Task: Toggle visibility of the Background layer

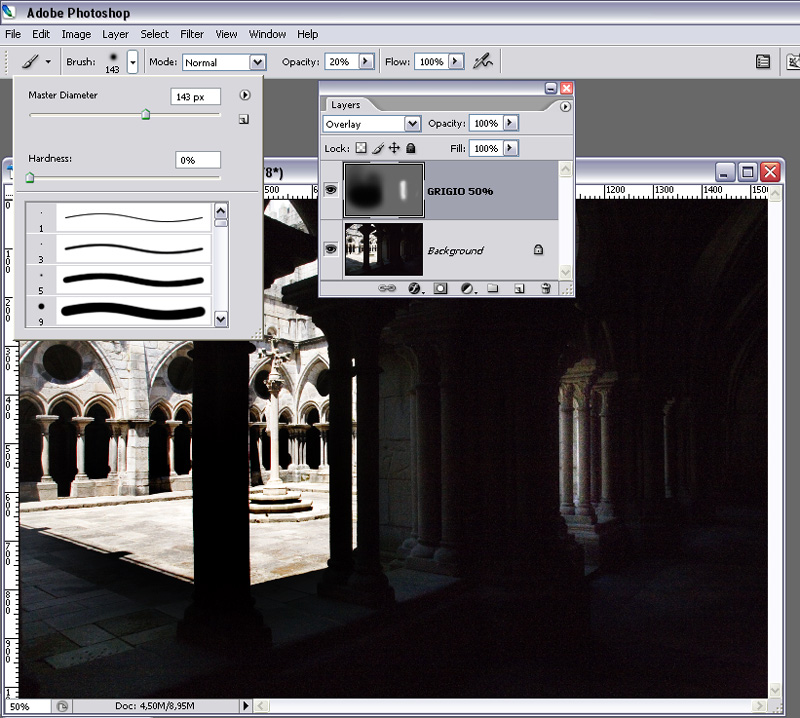Action: tap(331, 249)
